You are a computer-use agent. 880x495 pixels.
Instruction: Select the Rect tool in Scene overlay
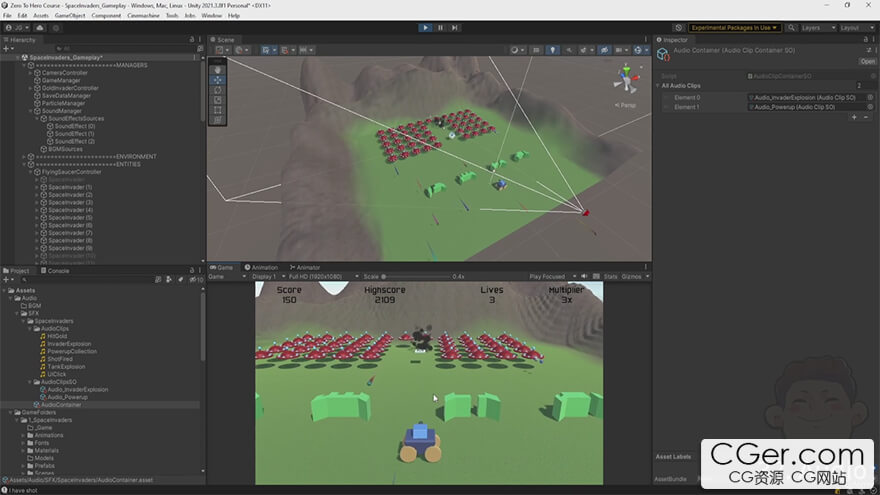pyautogui.click(x=218, y=110)
